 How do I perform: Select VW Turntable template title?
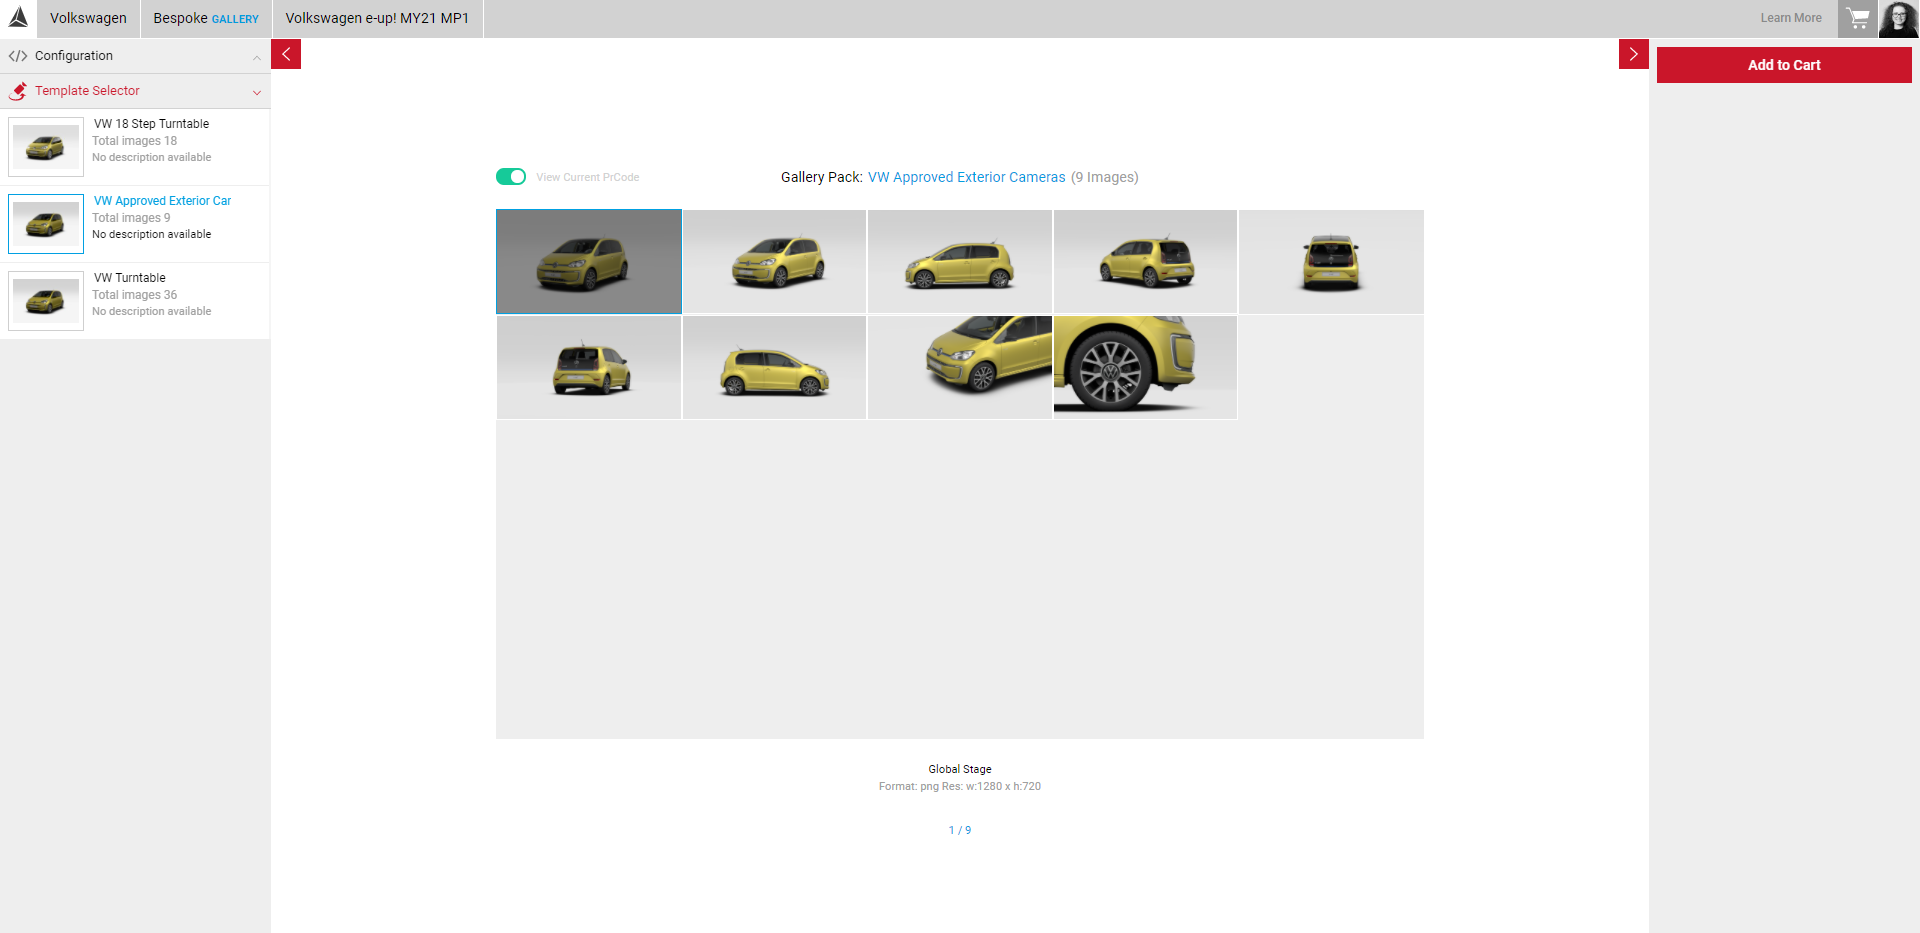pyautogui.click(x=130, y=278)
